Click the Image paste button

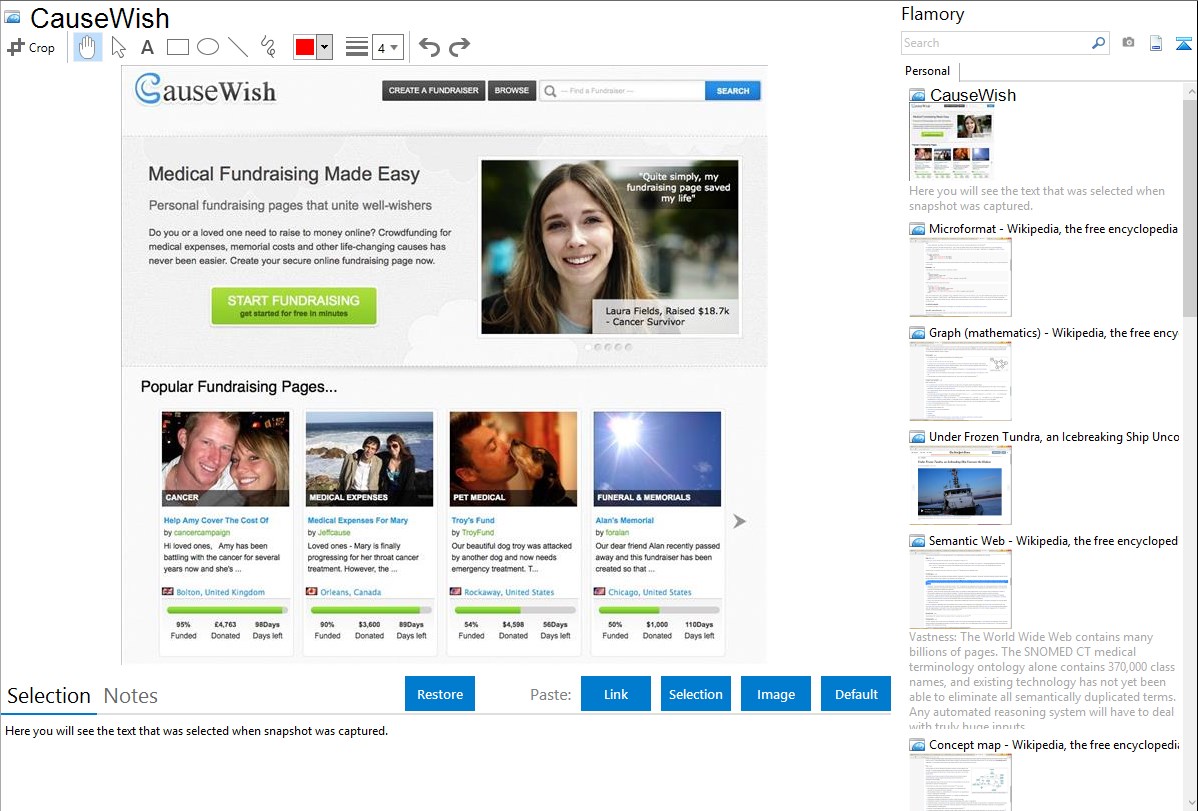coord(775,694)
